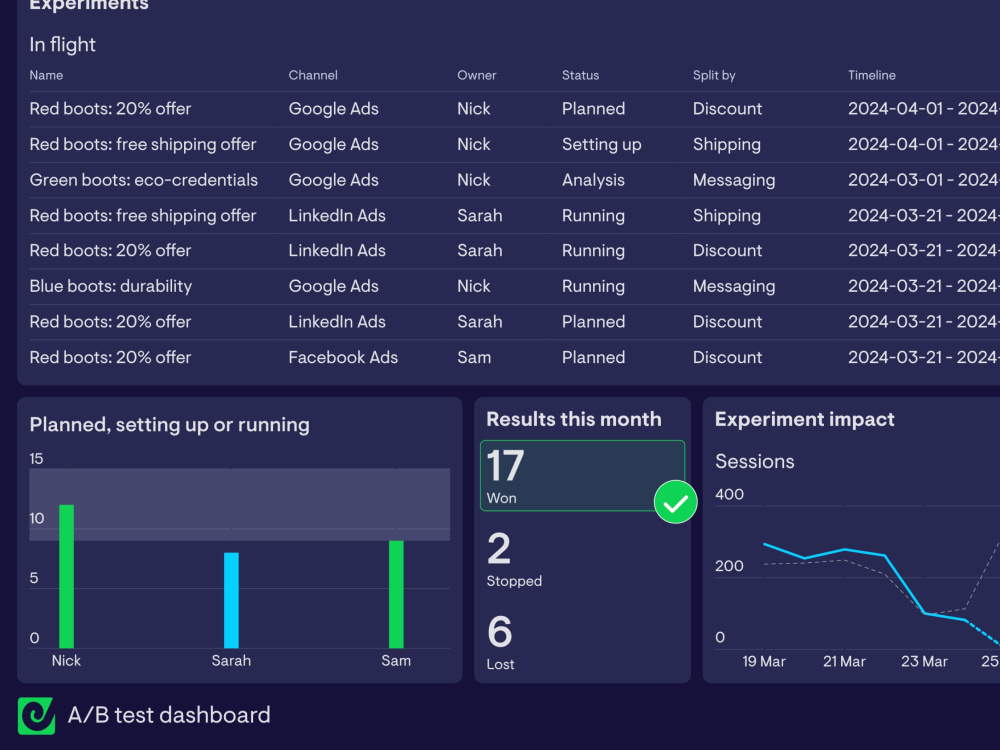Viewport: 1000px width, 750px height.
Task: Open Red boots: 20% offer in Facebook Ads row
Action: pos(110,357)
